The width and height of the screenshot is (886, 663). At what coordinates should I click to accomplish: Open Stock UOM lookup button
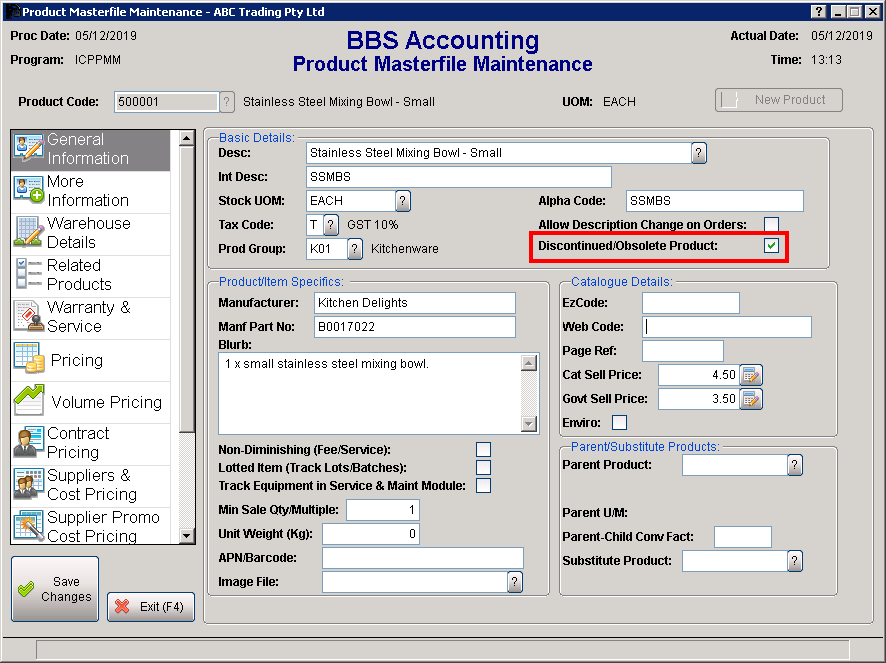403,201
